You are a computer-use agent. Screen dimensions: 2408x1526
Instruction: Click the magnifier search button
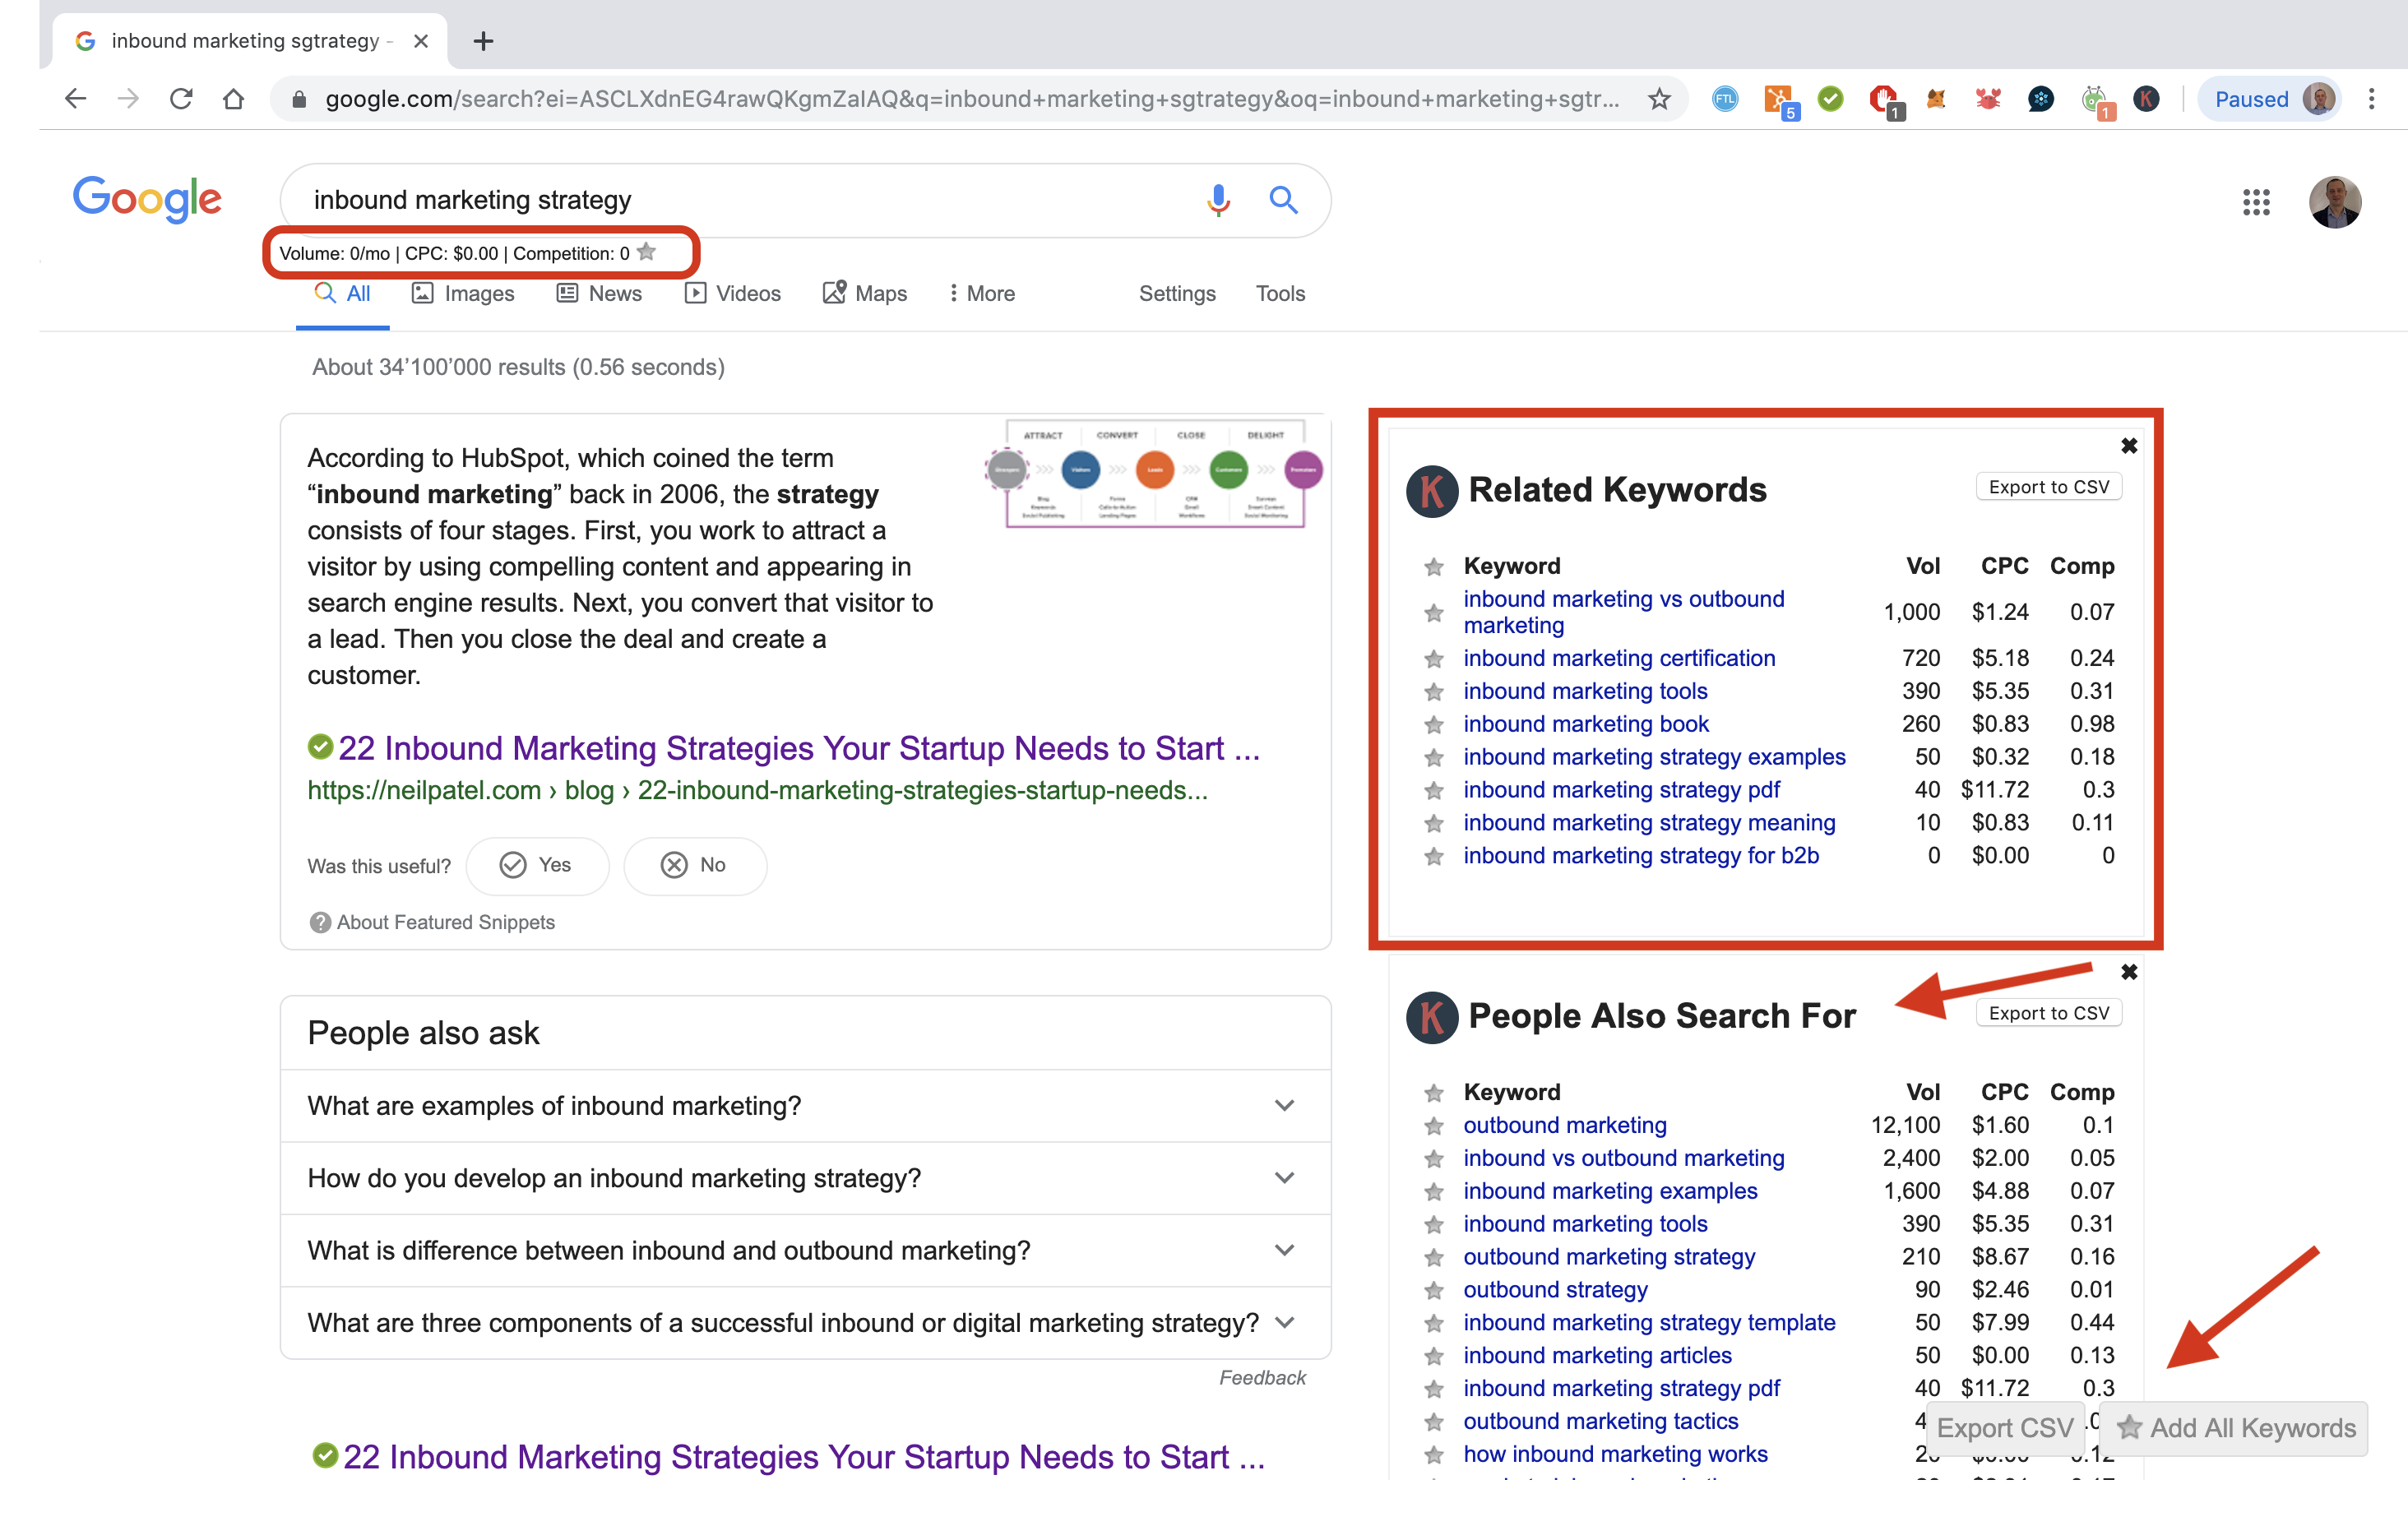1283,200
